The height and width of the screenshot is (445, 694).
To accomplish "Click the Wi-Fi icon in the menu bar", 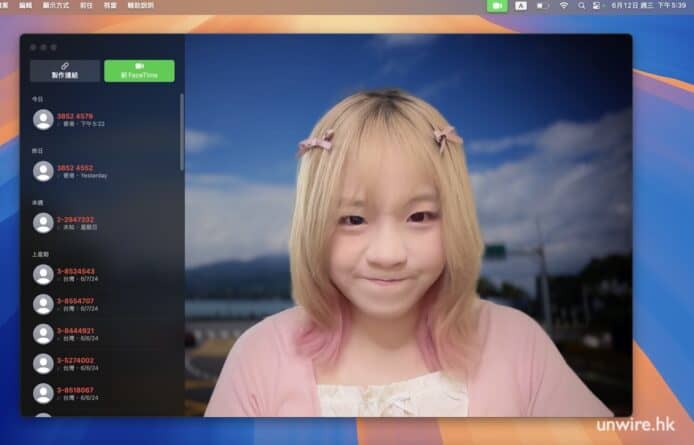I will tap(563, 6).
